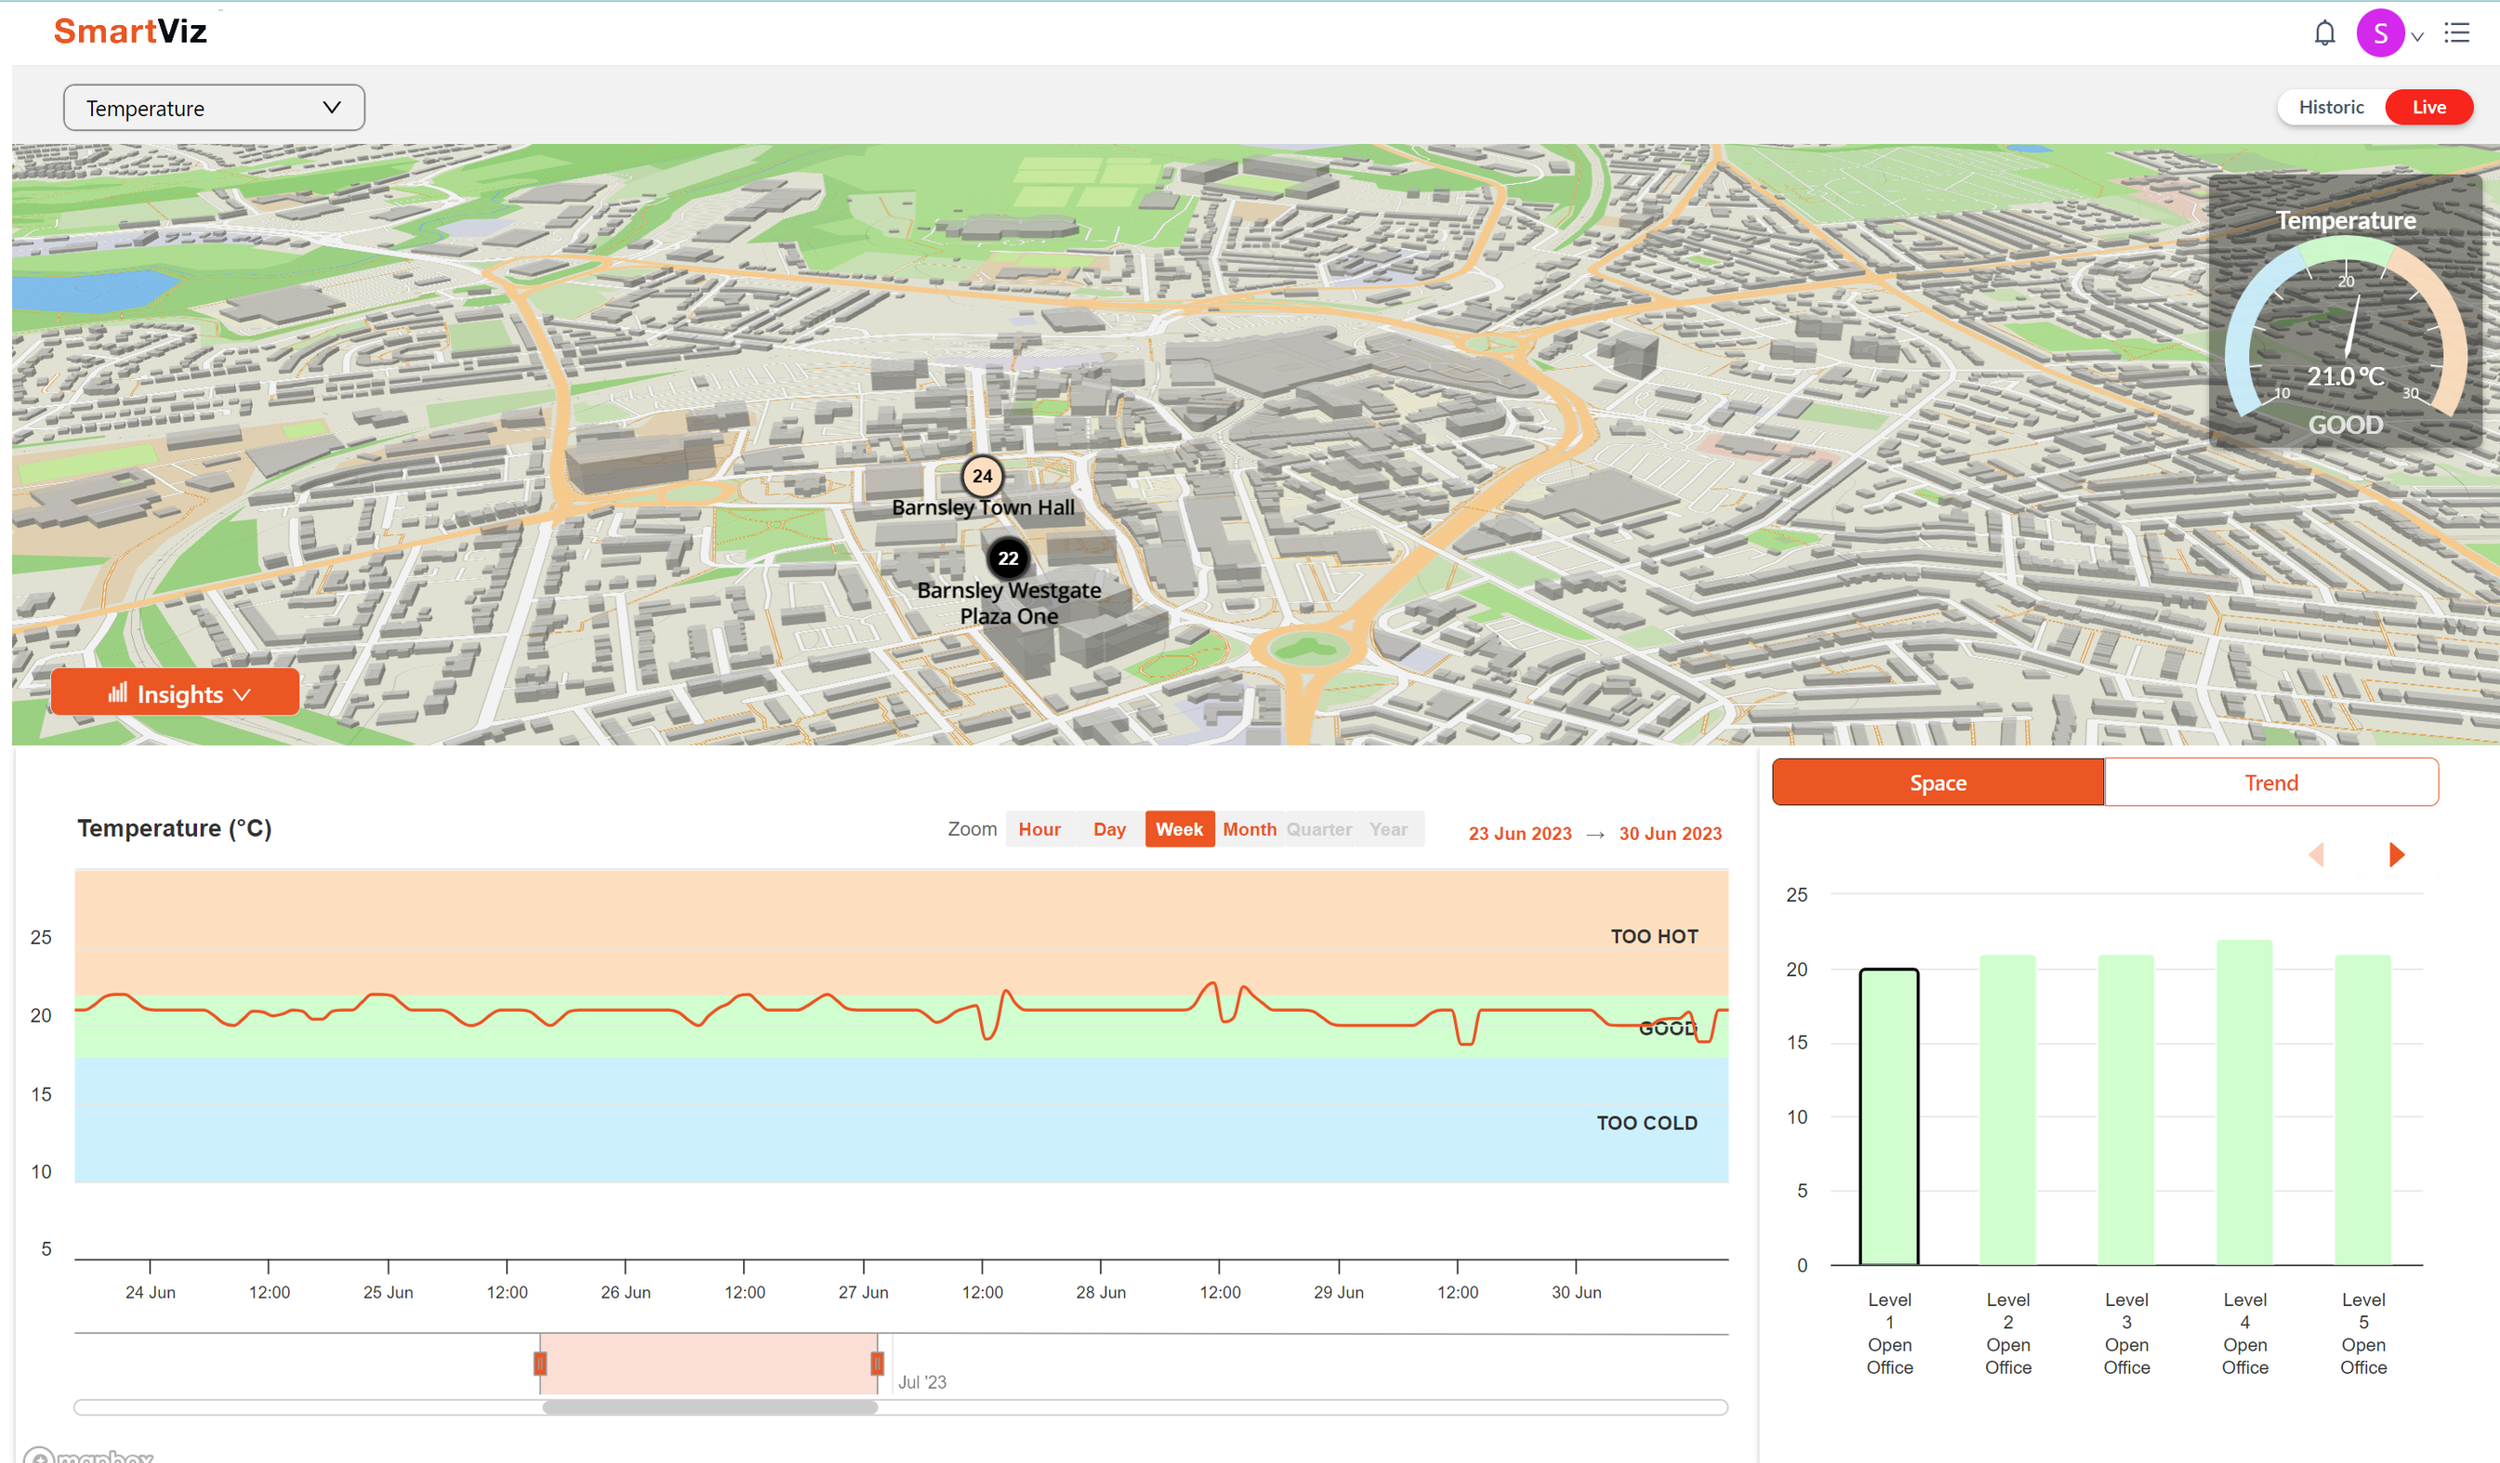Open notifications via the bell icon
Viewport: 2500px width, 1463px height.
2324,32
